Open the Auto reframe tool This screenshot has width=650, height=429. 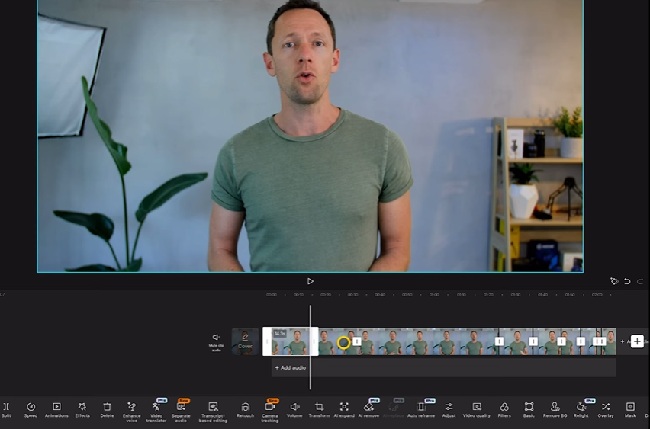421,409
